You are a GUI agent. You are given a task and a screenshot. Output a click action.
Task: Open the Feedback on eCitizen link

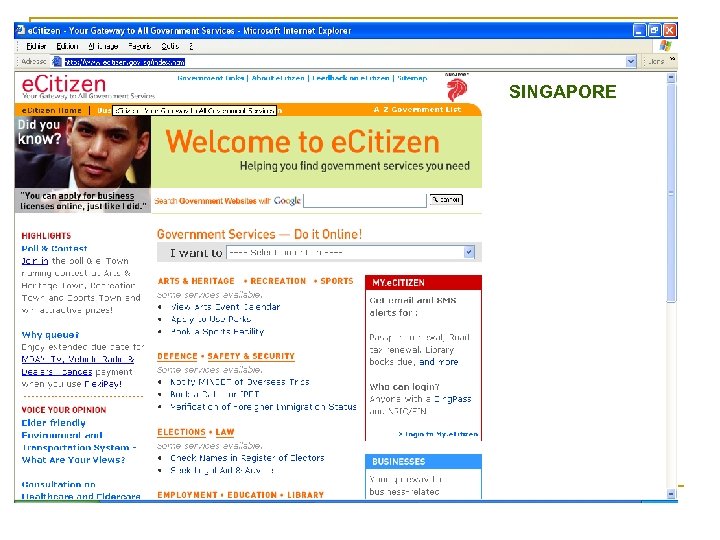pyautogui.click(x=350, y=78)
